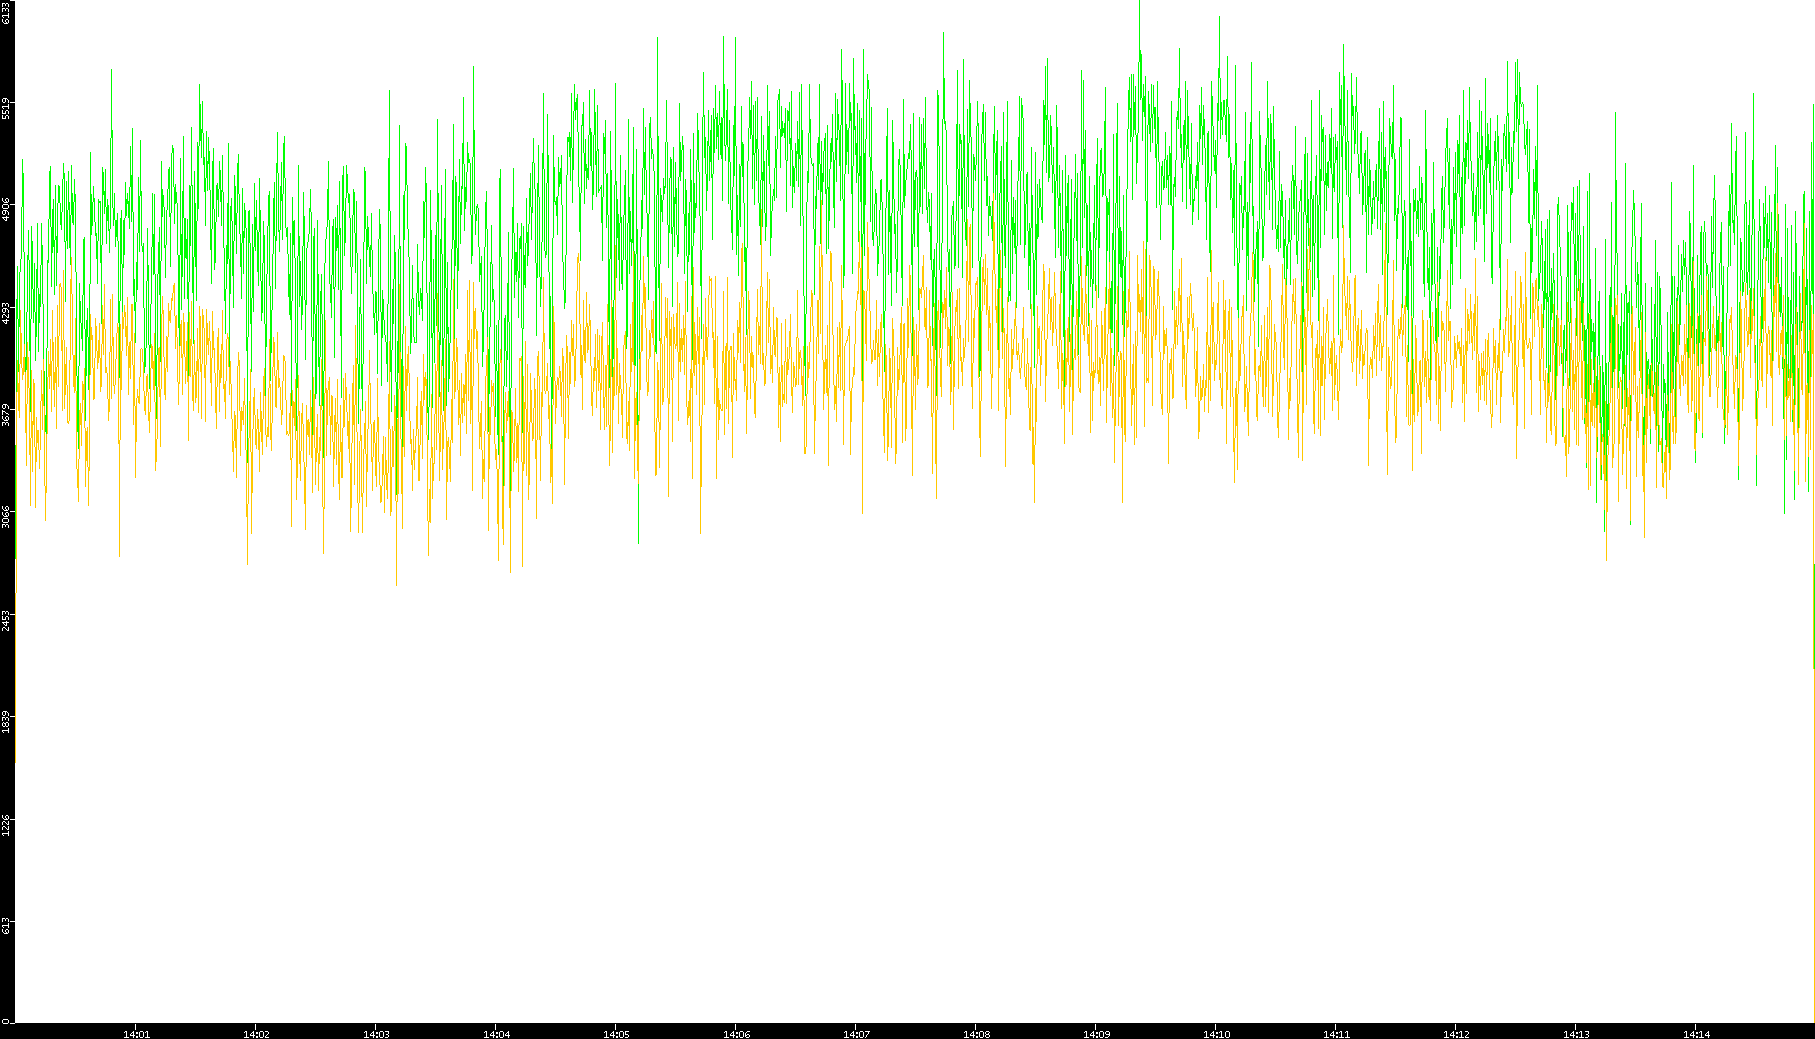The width and height of the screenshot is (1815, 1039).
Task: Select the 14:07 time marker
Action: coord(856,1033)
